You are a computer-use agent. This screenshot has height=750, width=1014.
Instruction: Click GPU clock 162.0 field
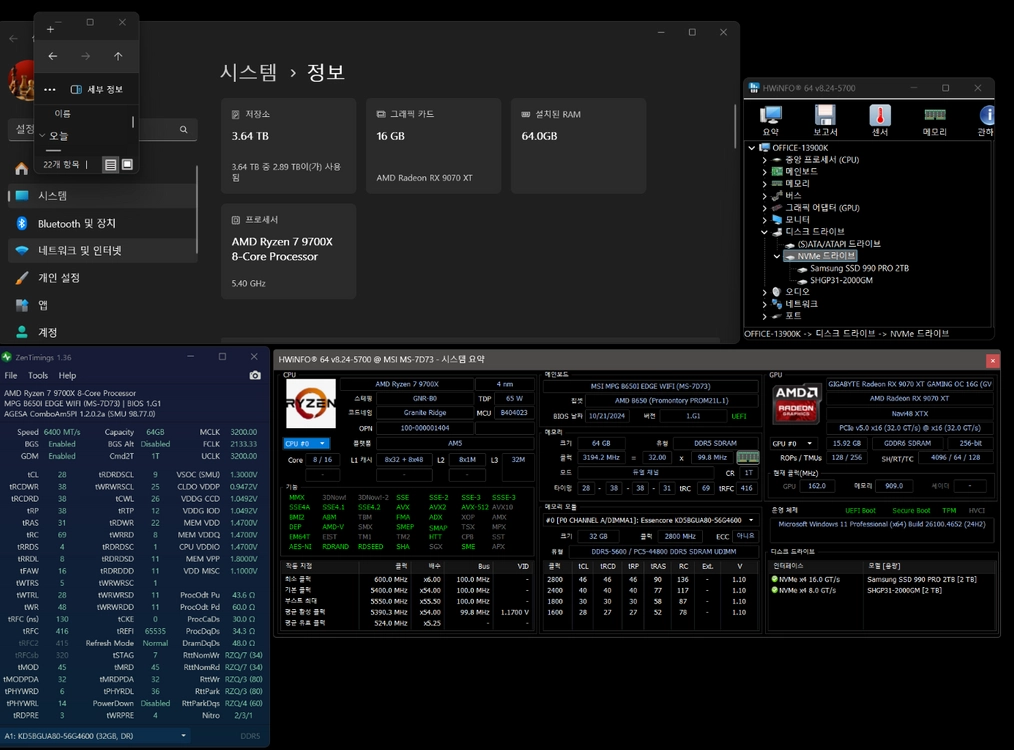coord(817,486)
